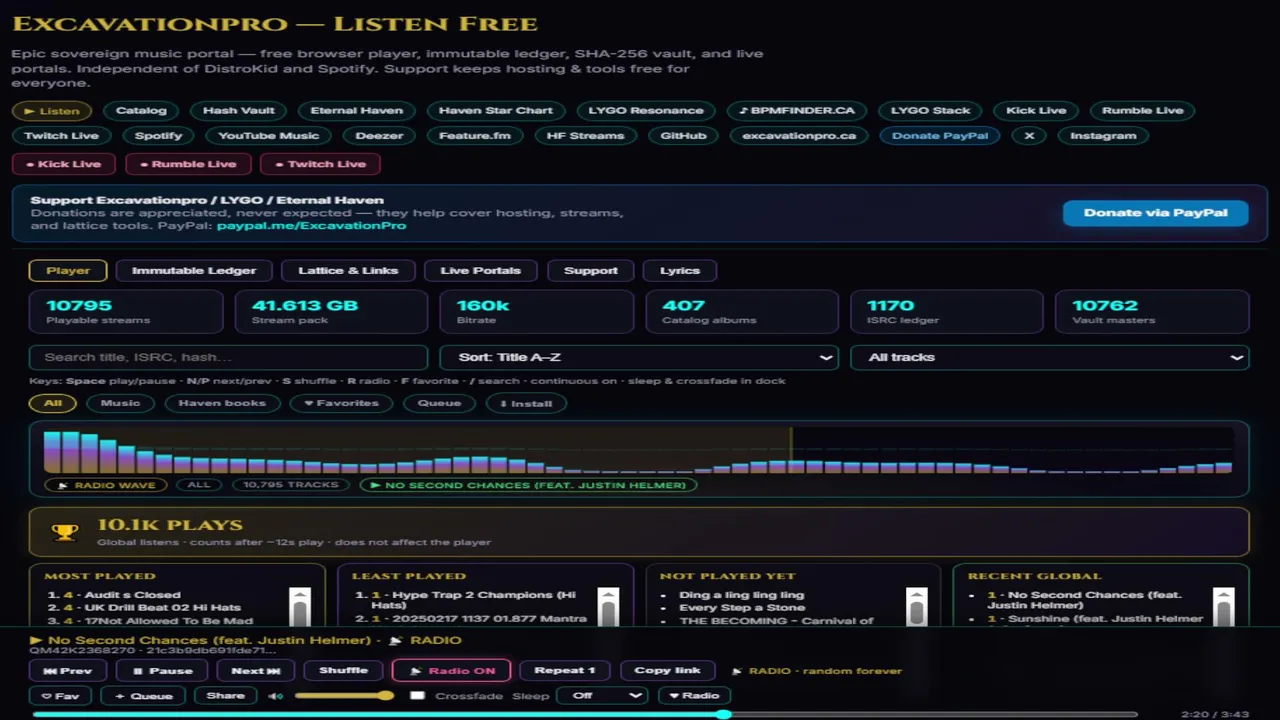Click the Most Played list scrollbar

(300, 606)
